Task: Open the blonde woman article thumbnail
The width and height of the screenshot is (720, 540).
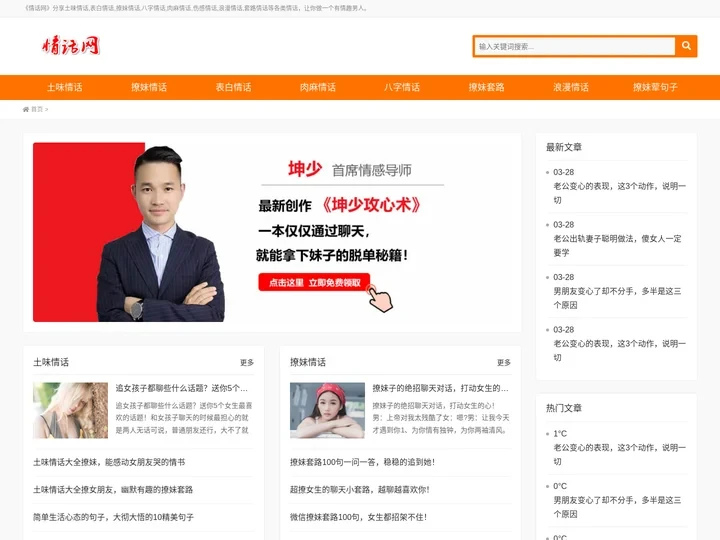Action: click(70, 411)
